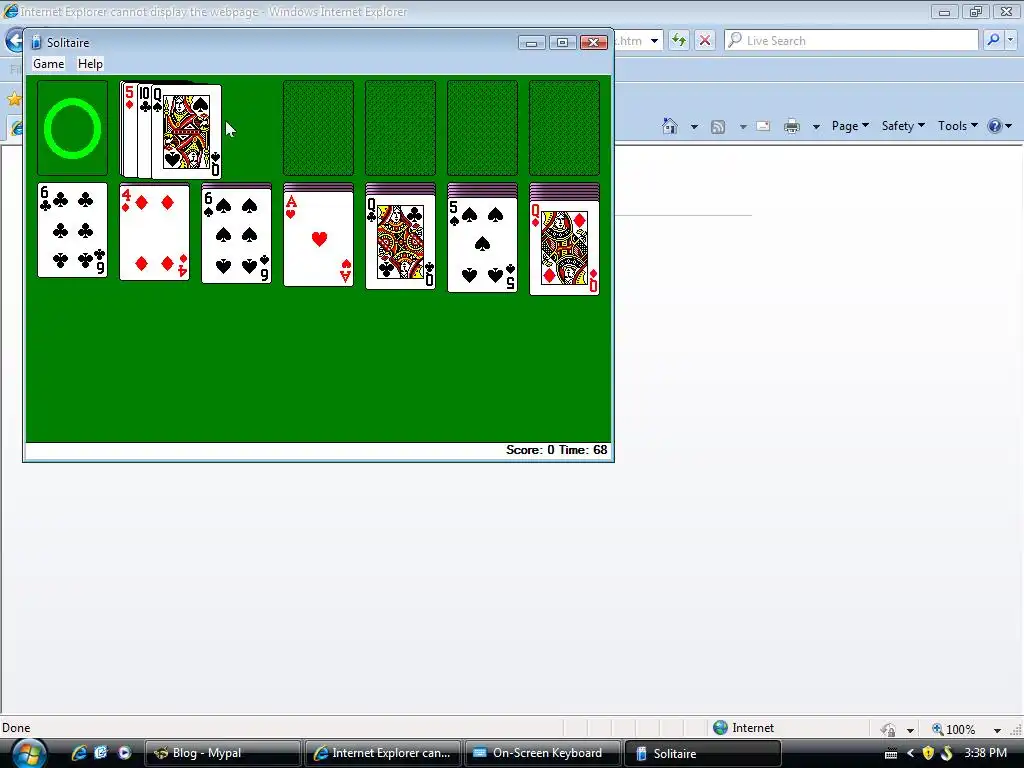Open the Tools menu in IE
The width and height of the screenshot is (1024, 768).
pos(957,126)
